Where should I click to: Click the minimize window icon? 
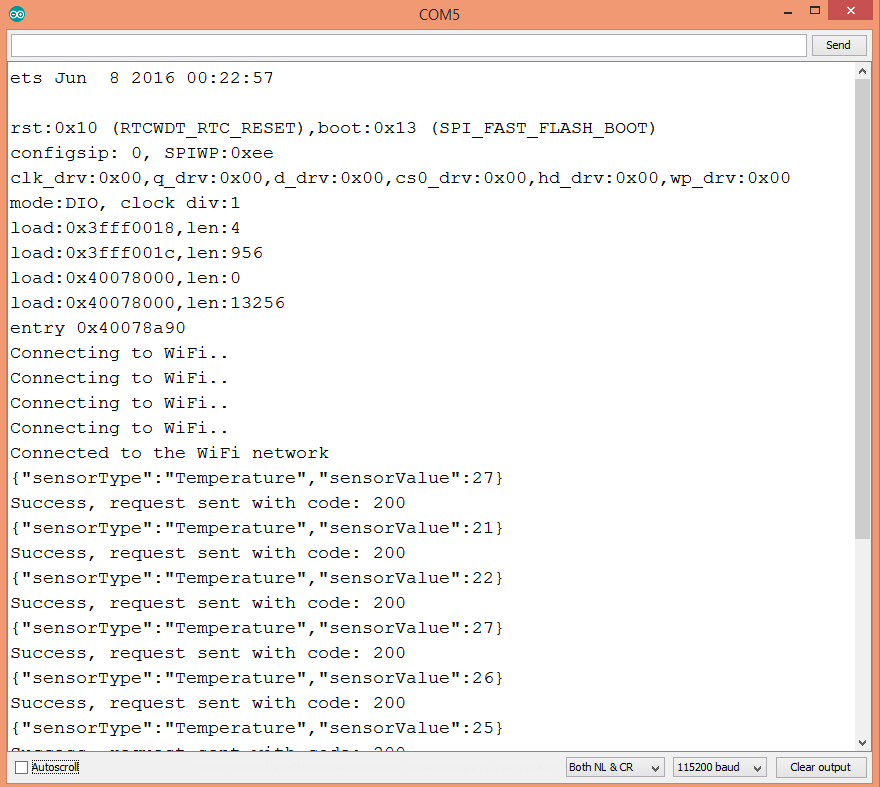[x=789, y=11]
